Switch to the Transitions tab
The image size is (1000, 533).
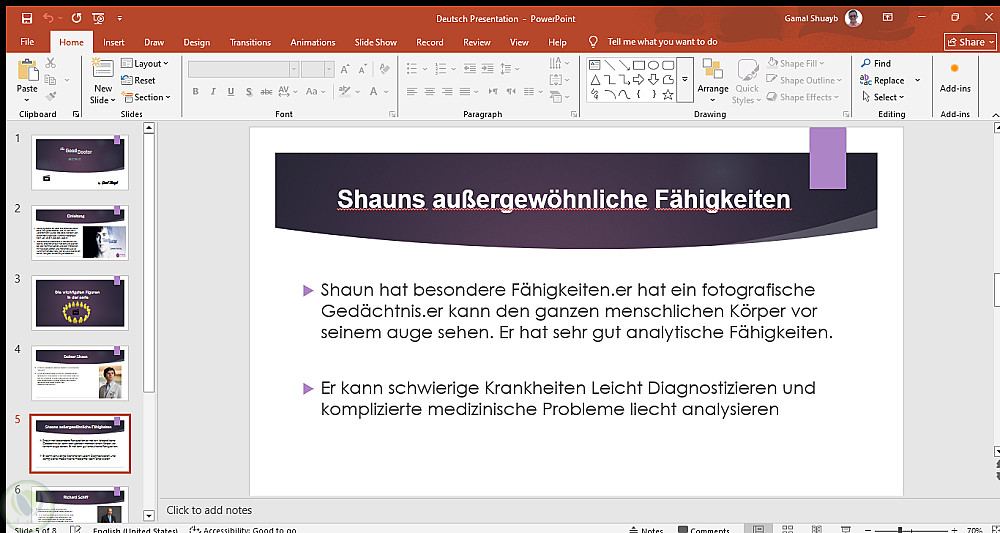(250, 42)
